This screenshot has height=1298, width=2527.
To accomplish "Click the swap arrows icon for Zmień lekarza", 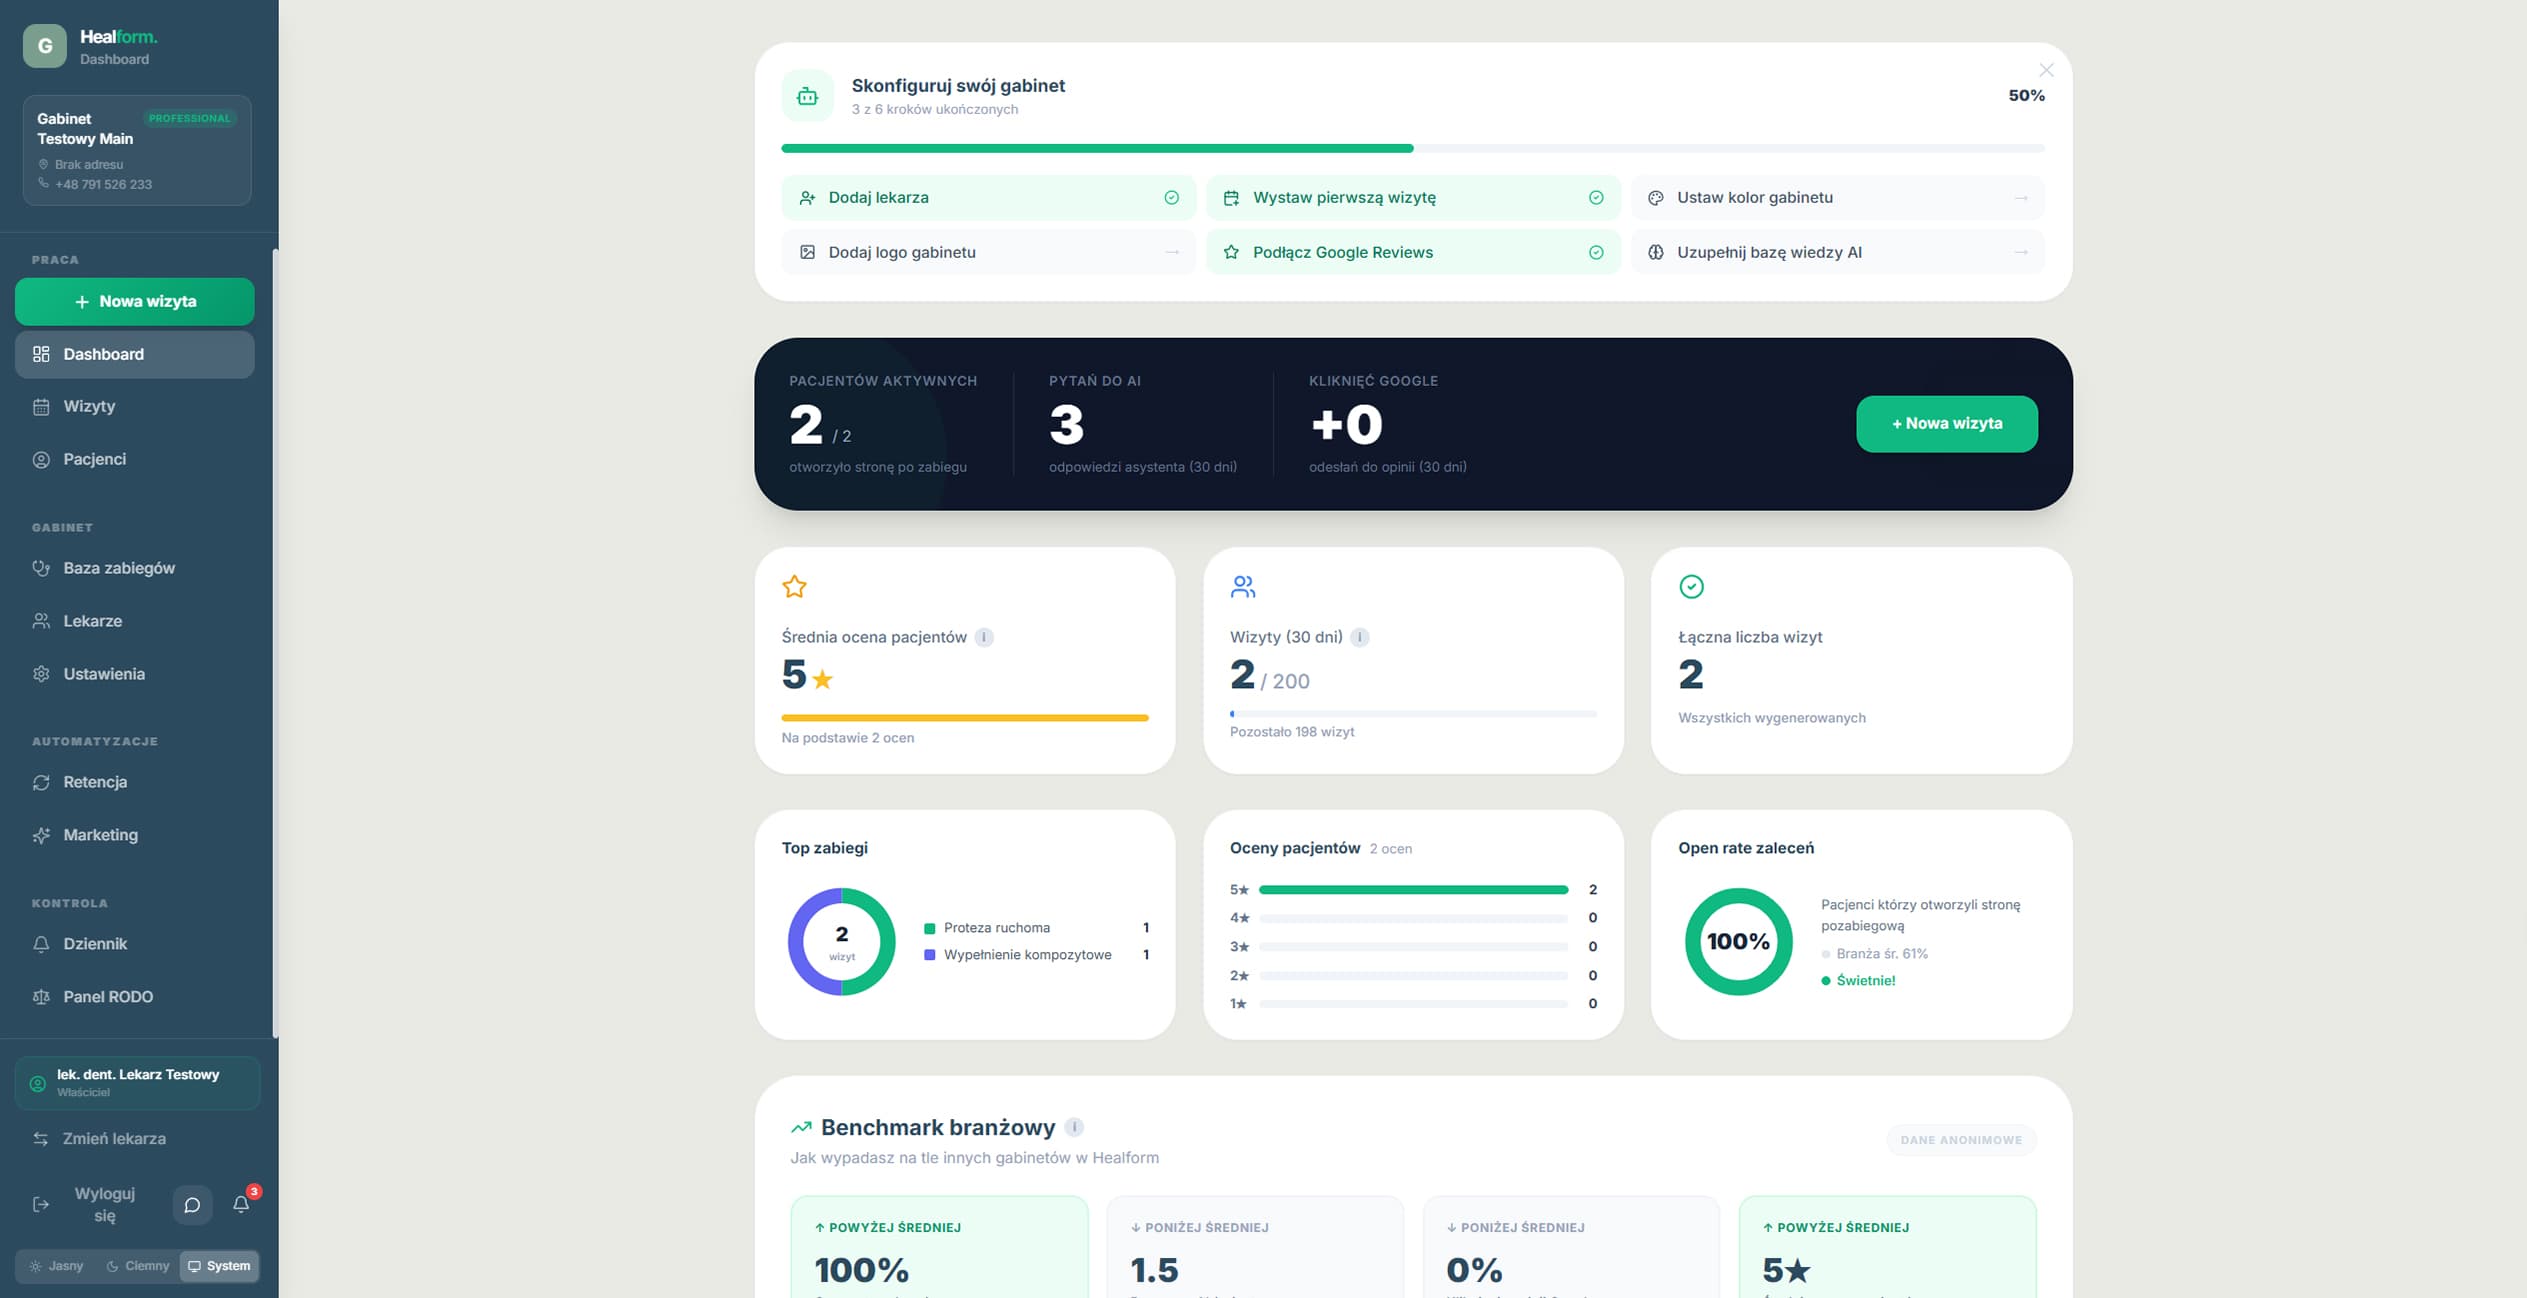I will (x=41, y=1139).
